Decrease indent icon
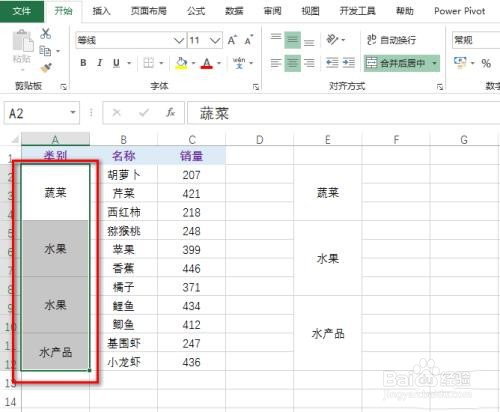The image size is (500, 412). [x=332, y=63]
